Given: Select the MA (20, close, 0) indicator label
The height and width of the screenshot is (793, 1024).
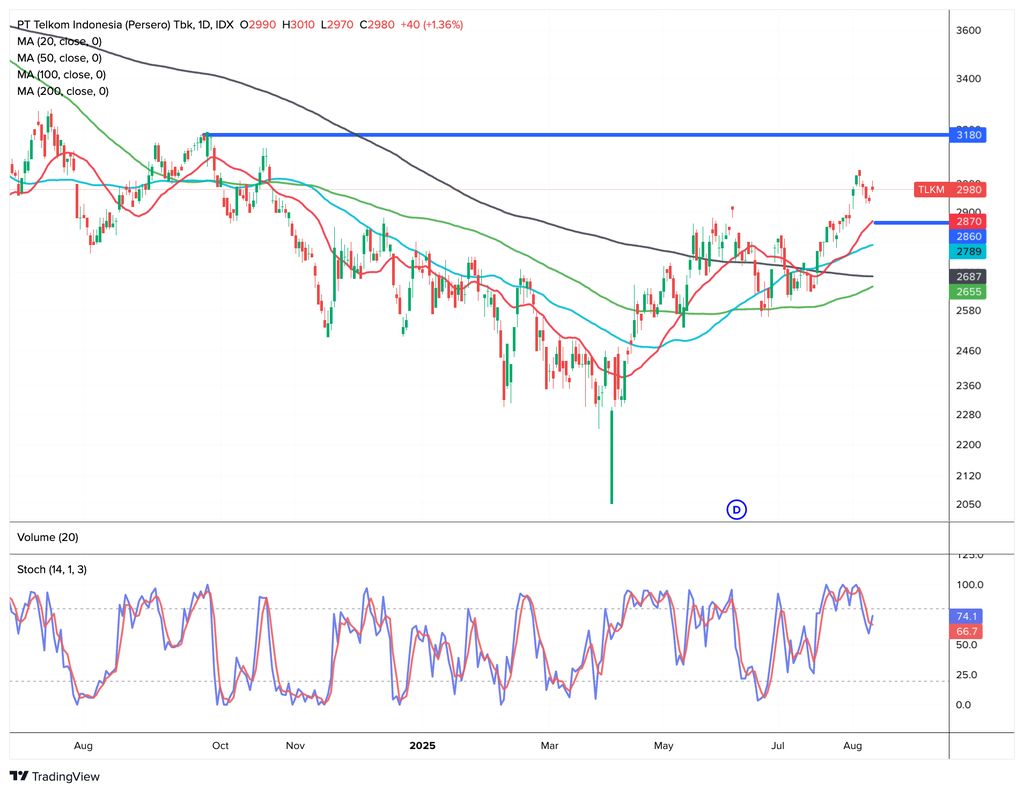Looking at the screenshot, I should tap(59, 41).
